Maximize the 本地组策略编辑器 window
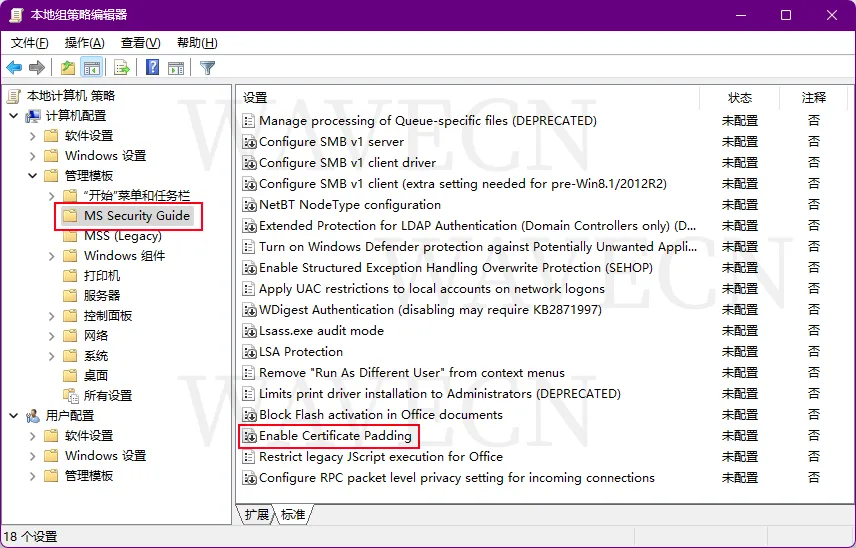 click(786, 15)
